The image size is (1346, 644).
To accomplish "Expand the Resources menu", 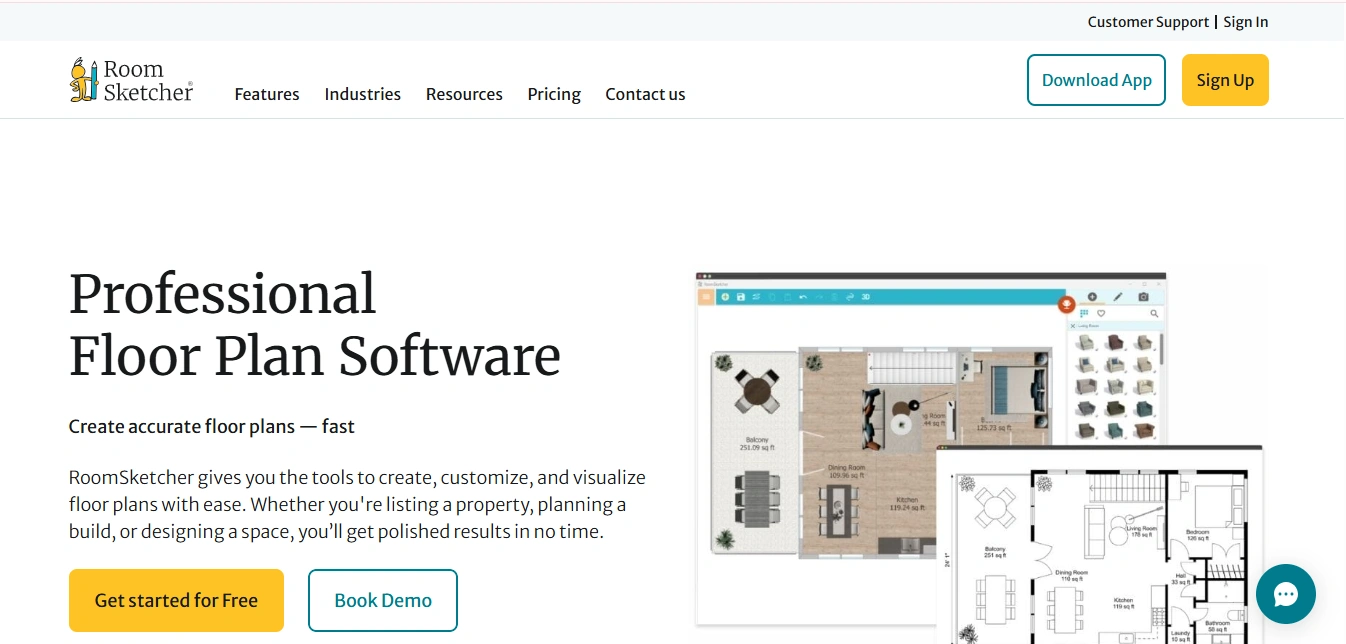I will click(x=464, y=94).
